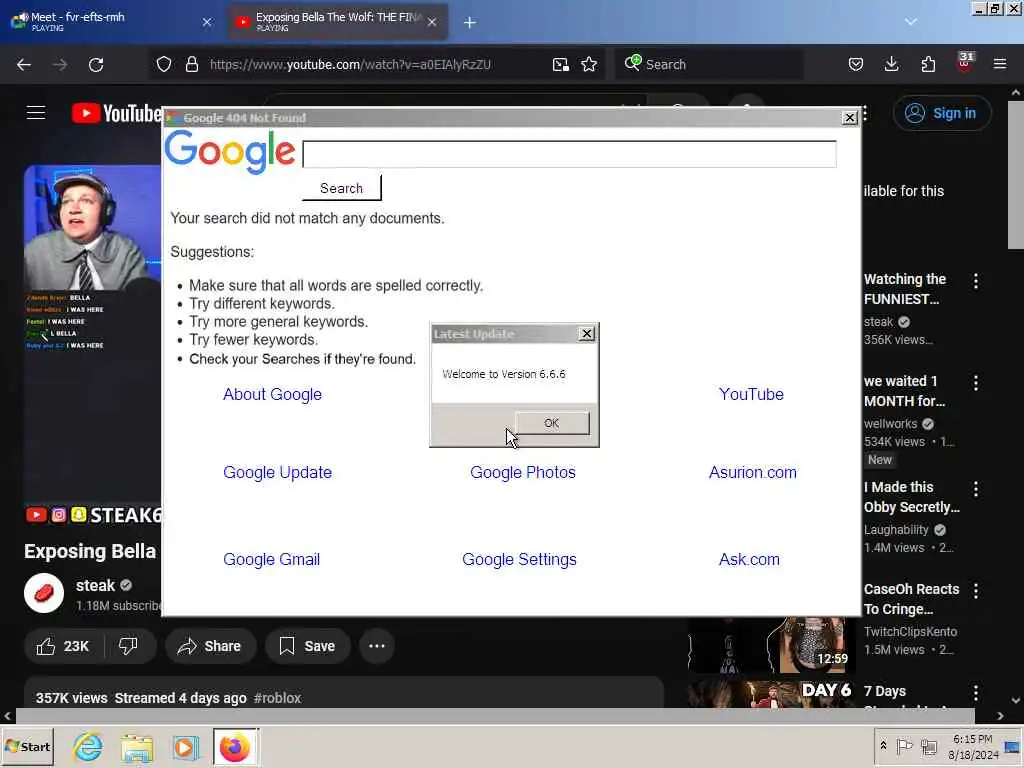Open the Google Settings link

[519, 560]
